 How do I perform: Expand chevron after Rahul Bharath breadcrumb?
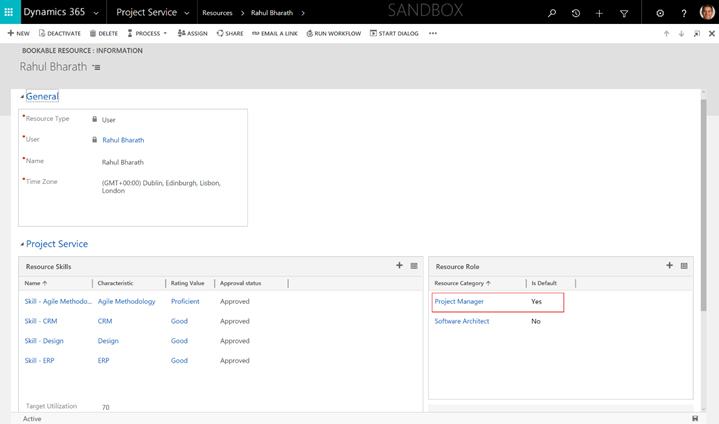(303, 13)
